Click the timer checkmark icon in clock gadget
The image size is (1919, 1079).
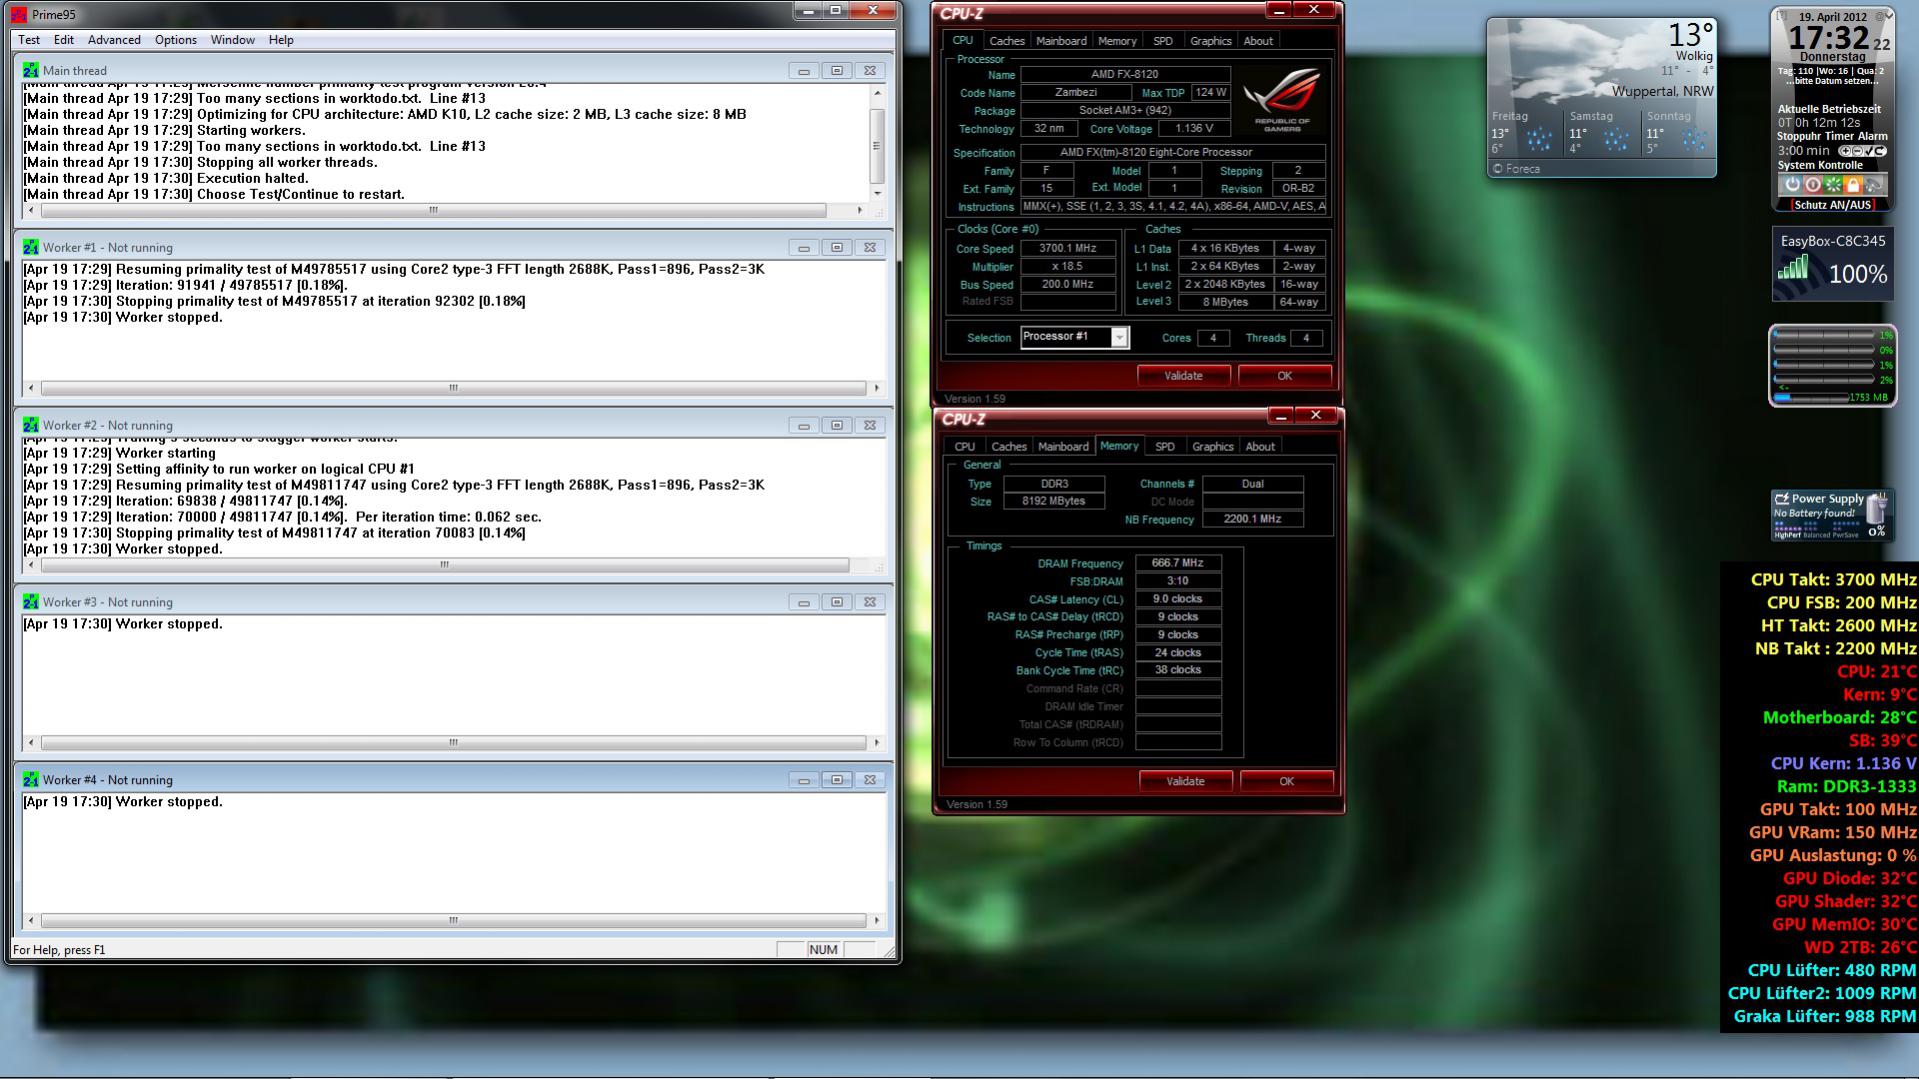click(1868, 151)
